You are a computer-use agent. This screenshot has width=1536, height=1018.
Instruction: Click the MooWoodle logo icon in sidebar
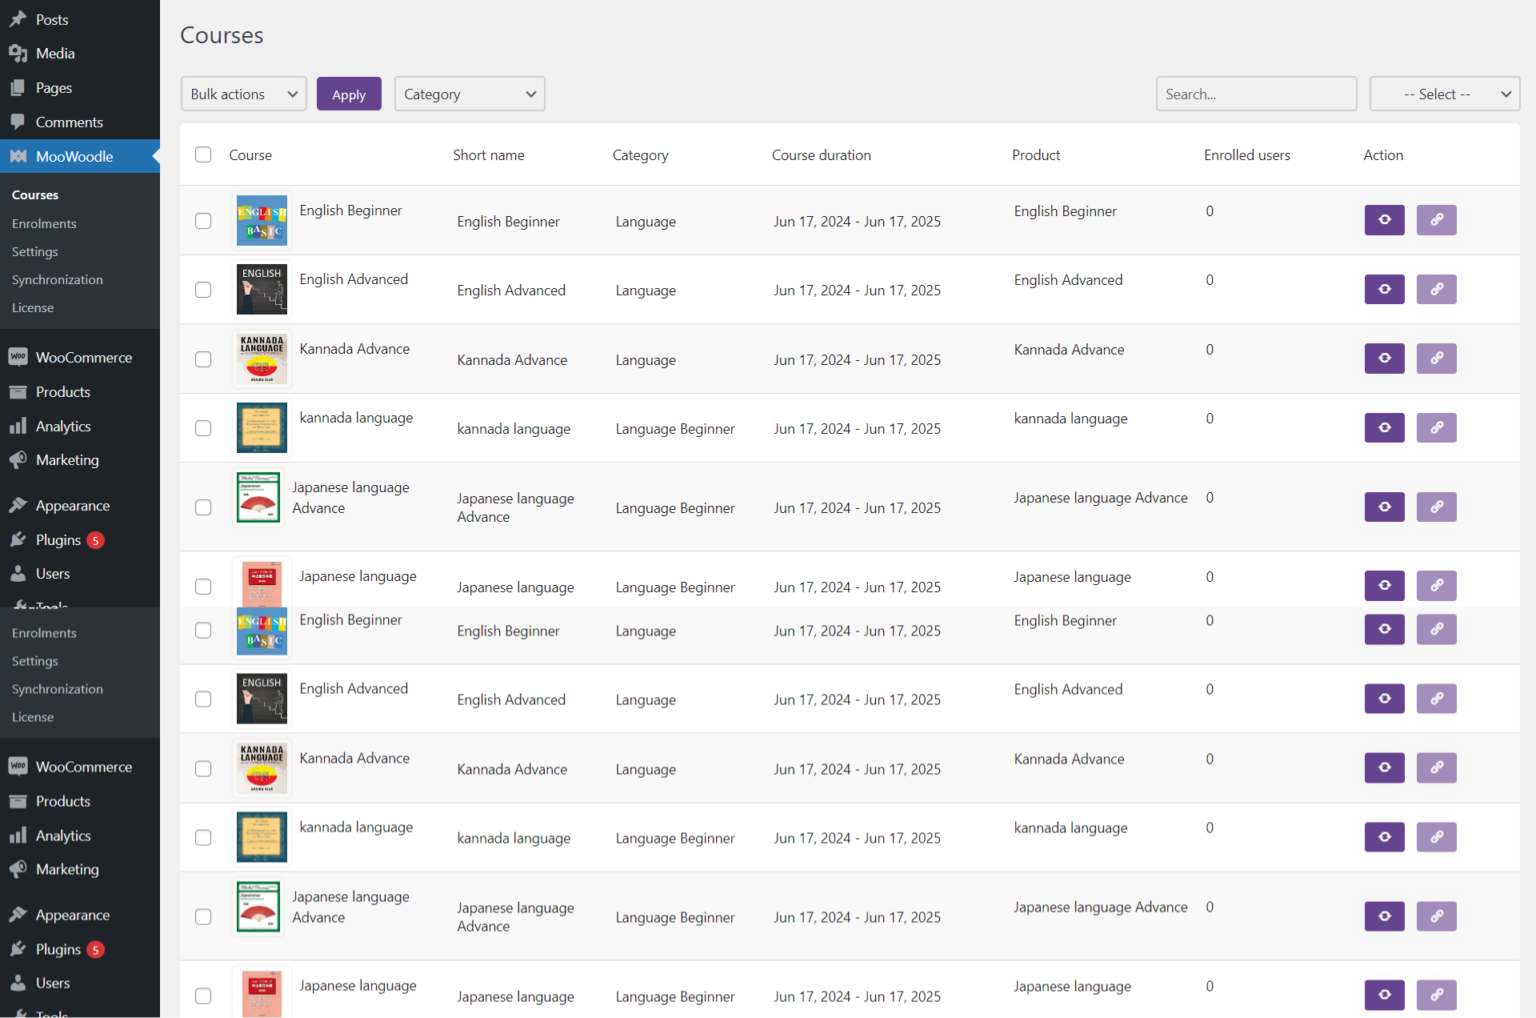[18, 156]
